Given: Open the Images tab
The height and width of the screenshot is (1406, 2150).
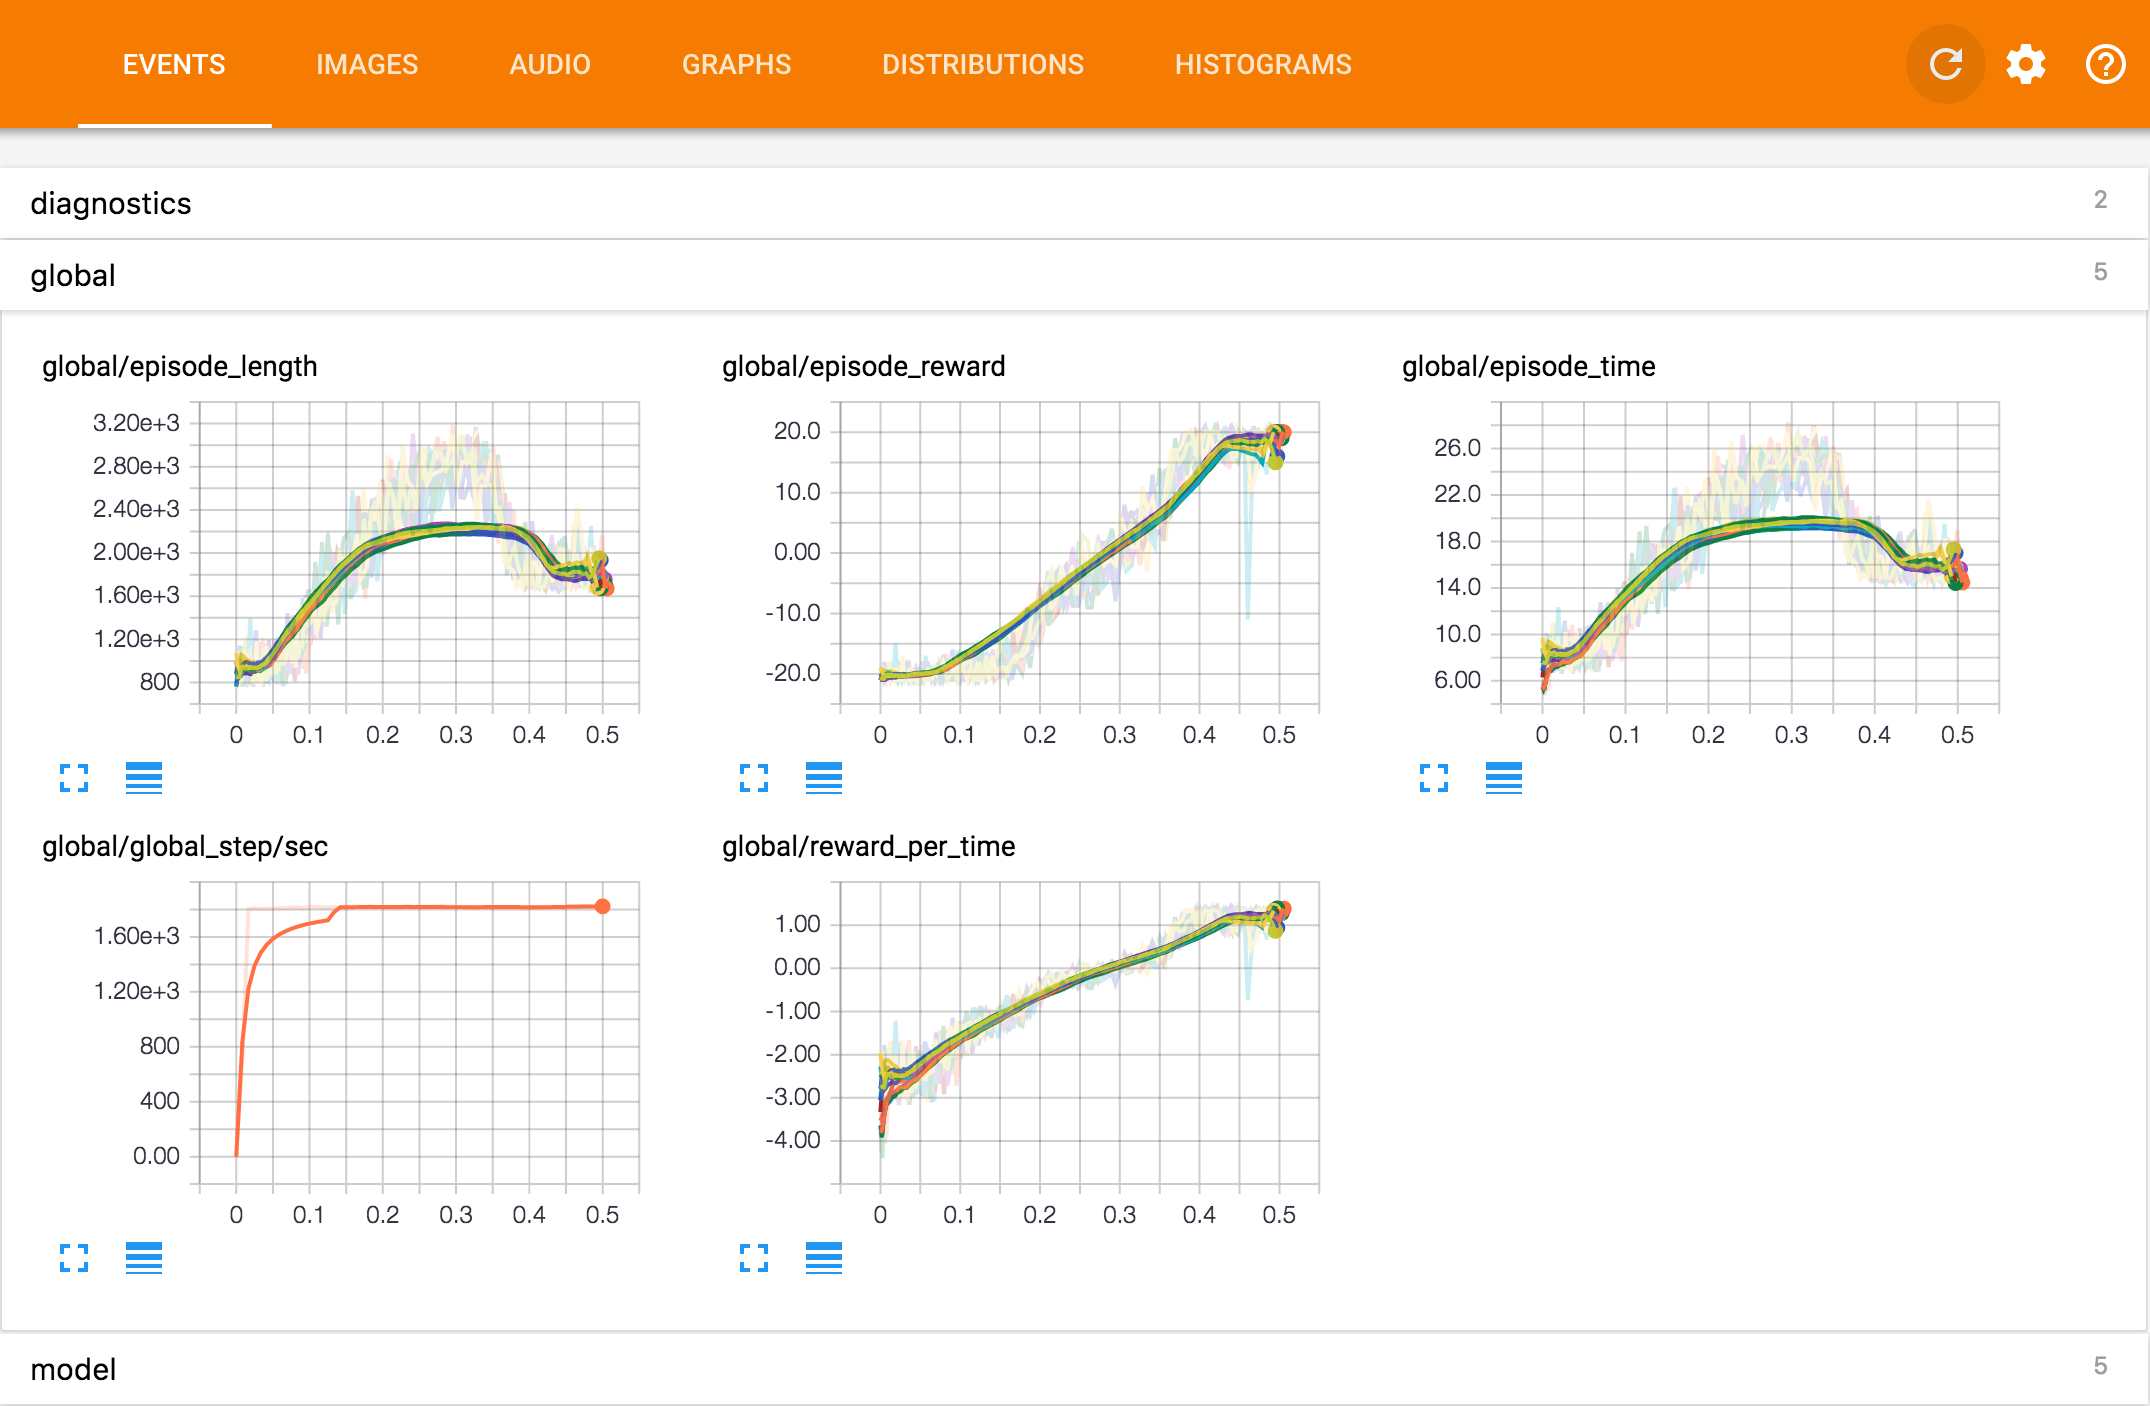Looking at the screenshot, I should 367,65.
